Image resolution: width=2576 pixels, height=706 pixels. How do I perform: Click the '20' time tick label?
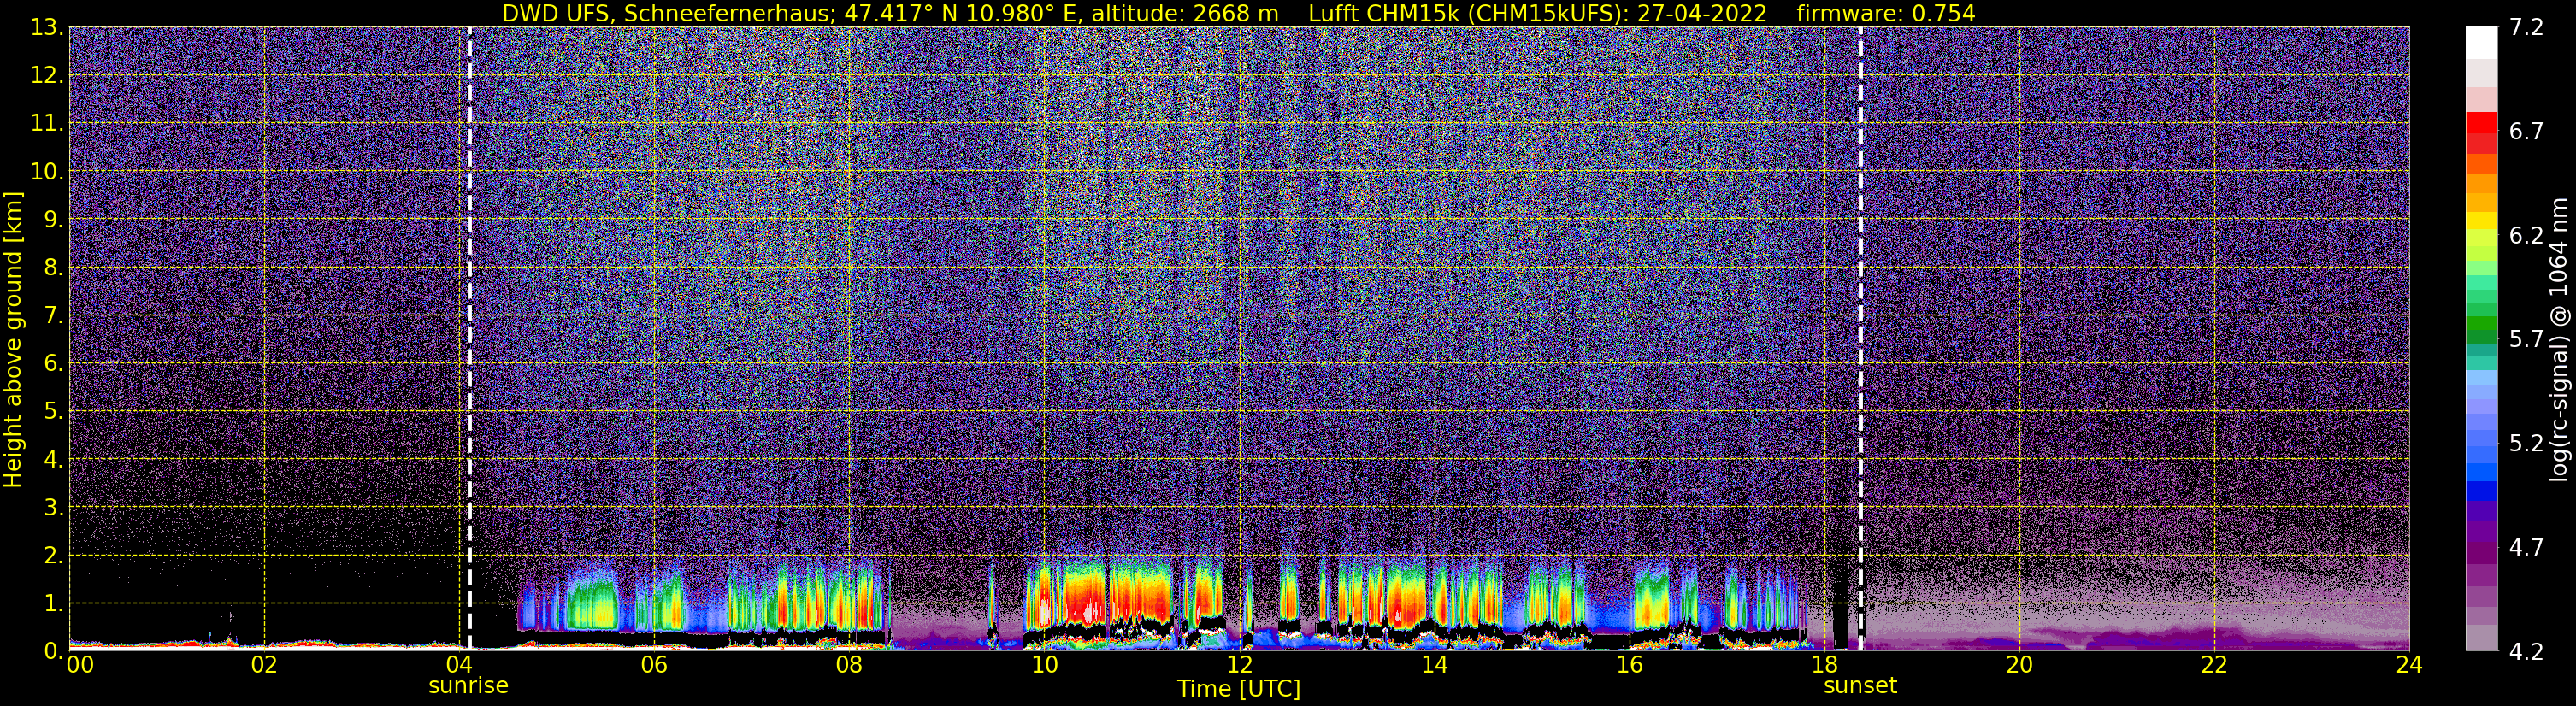pyautogui.click(x=2019, y=665)
